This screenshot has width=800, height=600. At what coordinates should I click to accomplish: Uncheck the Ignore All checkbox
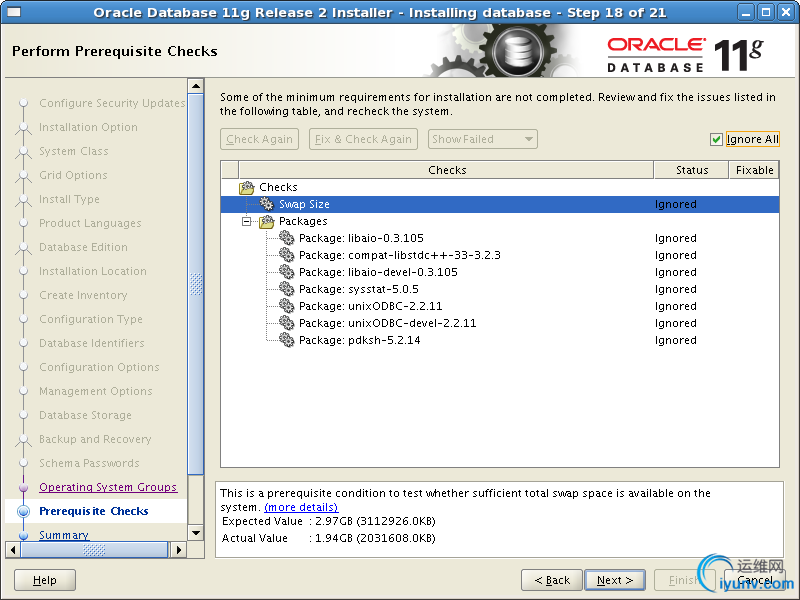click(716, 139)
